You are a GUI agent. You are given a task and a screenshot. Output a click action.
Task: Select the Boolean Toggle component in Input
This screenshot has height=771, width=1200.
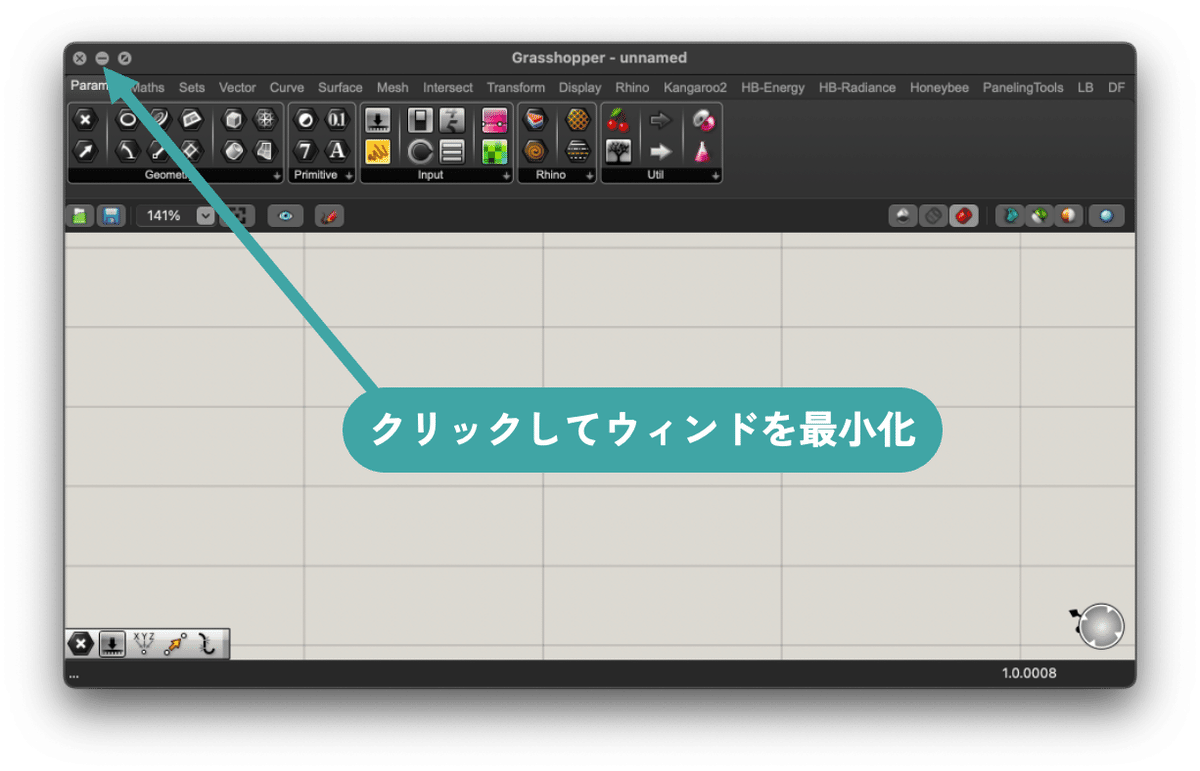(x=420, y=120)
